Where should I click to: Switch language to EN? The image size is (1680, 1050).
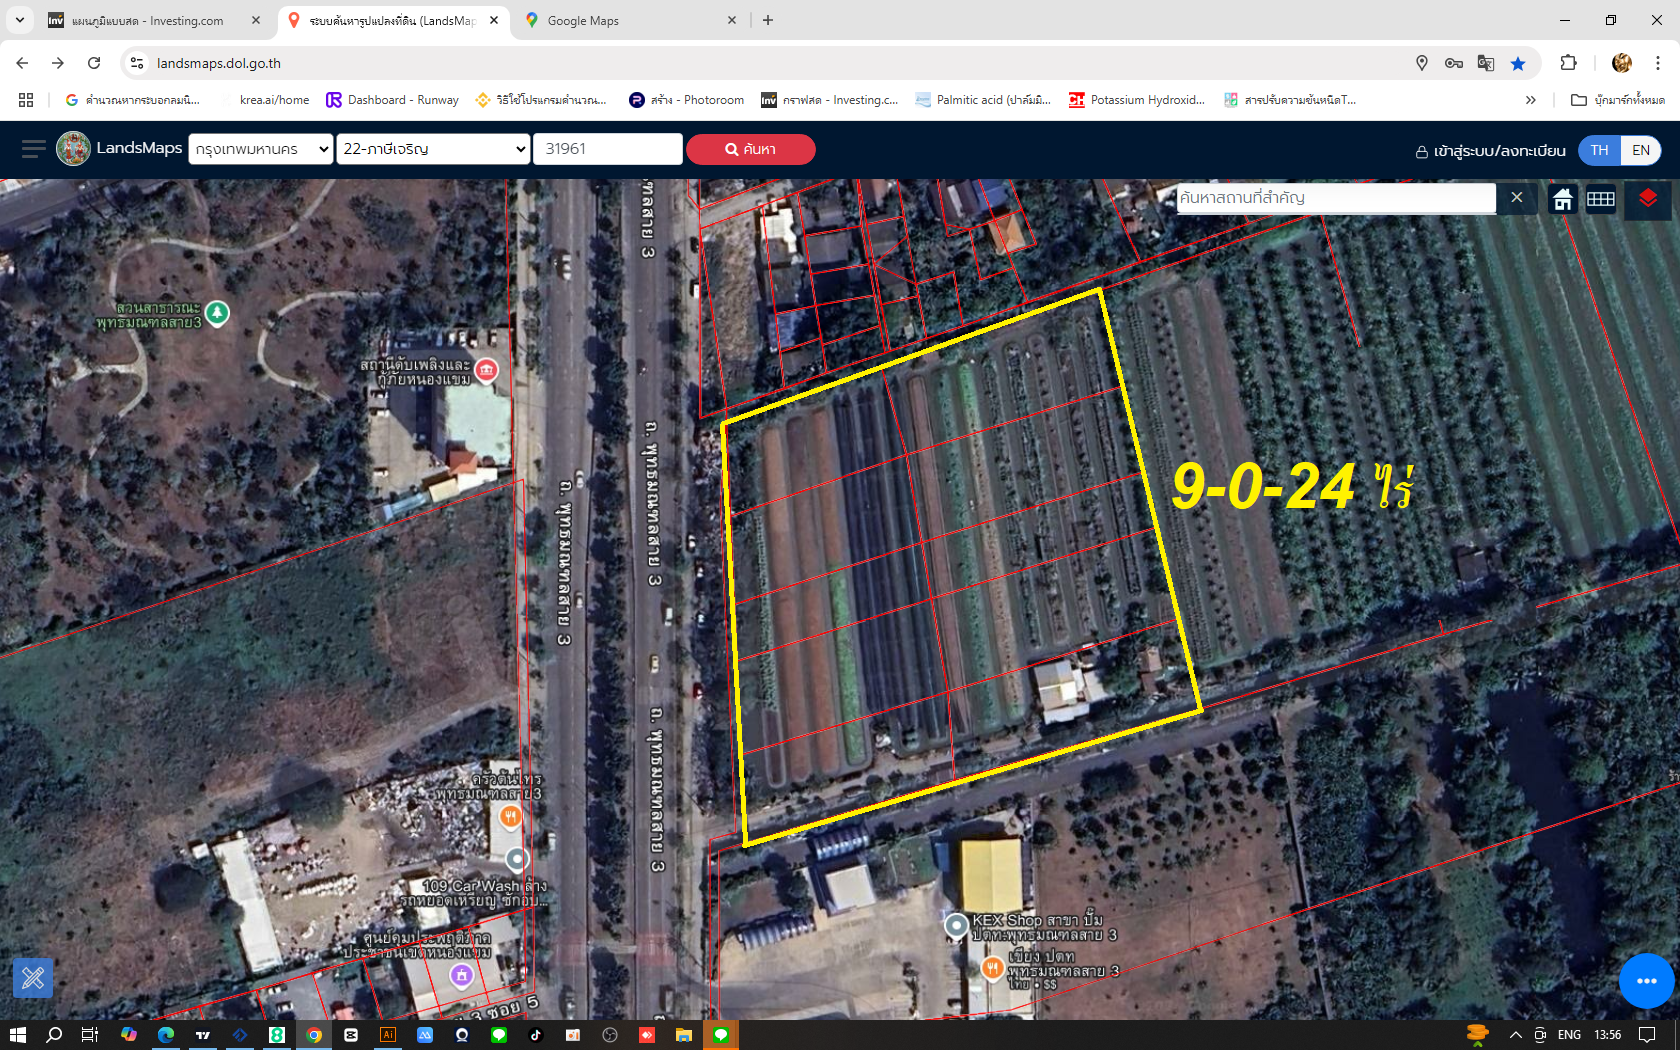[x=1641, y=150]
